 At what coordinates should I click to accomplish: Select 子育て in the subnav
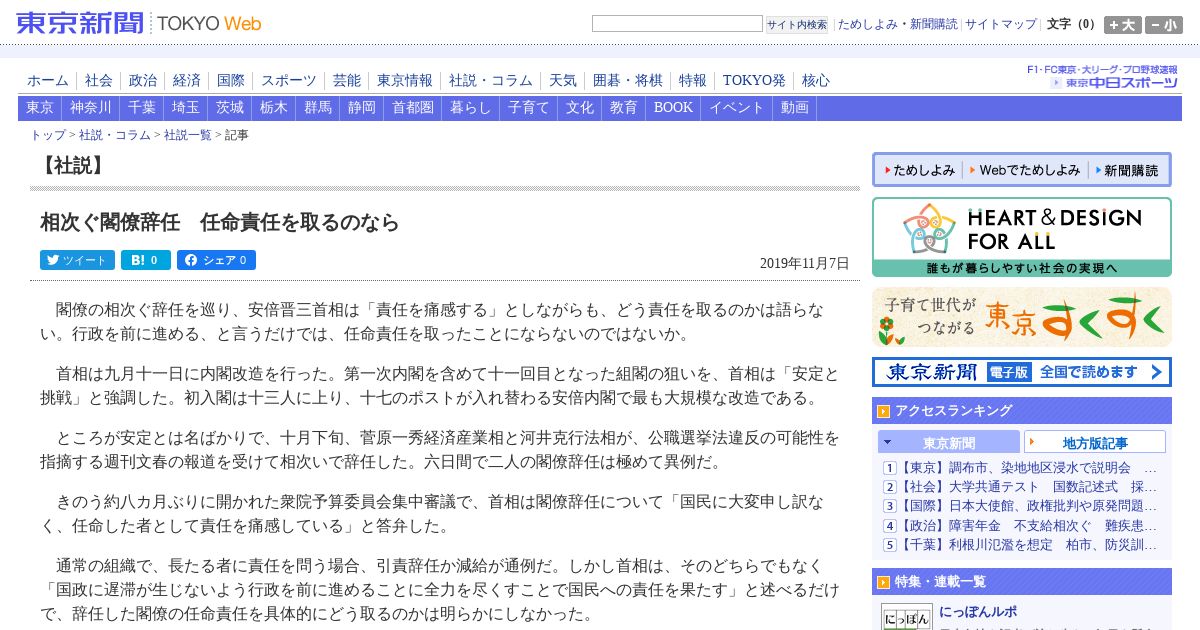529,108
